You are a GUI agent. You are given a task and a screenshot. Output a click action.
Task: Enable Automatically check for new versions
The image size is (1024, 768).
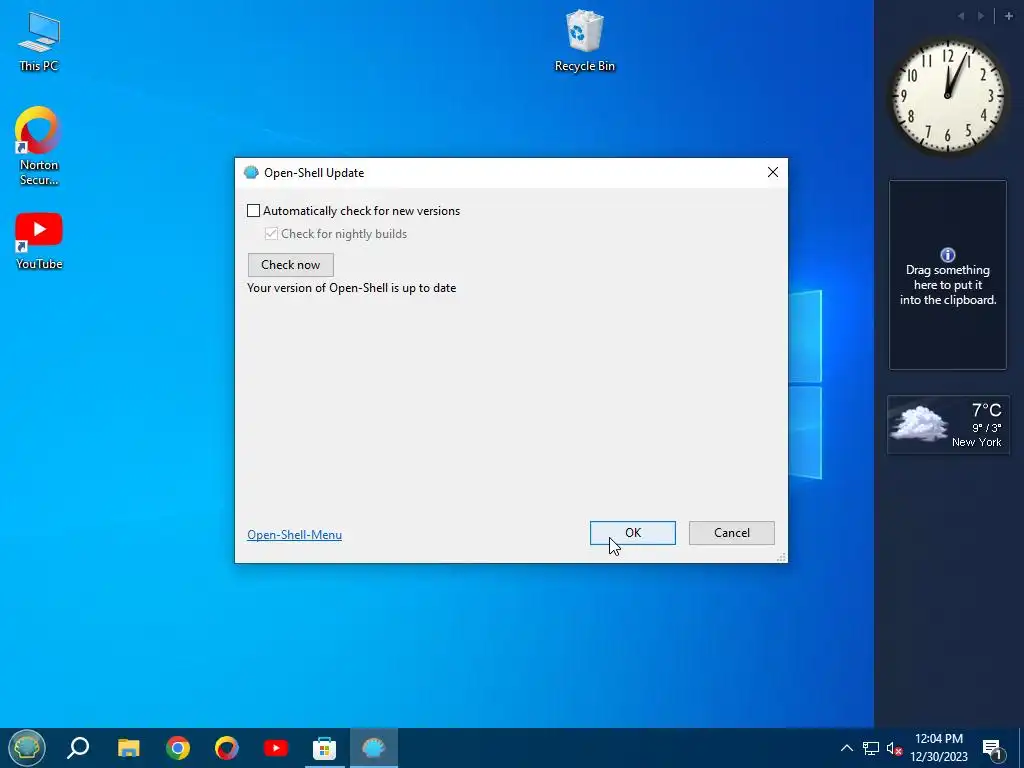click(253, 211)
